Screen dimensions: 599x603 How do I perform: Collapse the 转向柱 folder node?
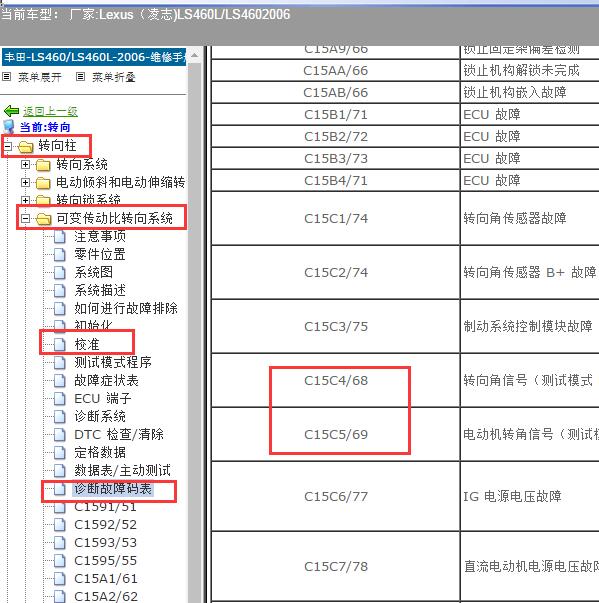[7, 146]
